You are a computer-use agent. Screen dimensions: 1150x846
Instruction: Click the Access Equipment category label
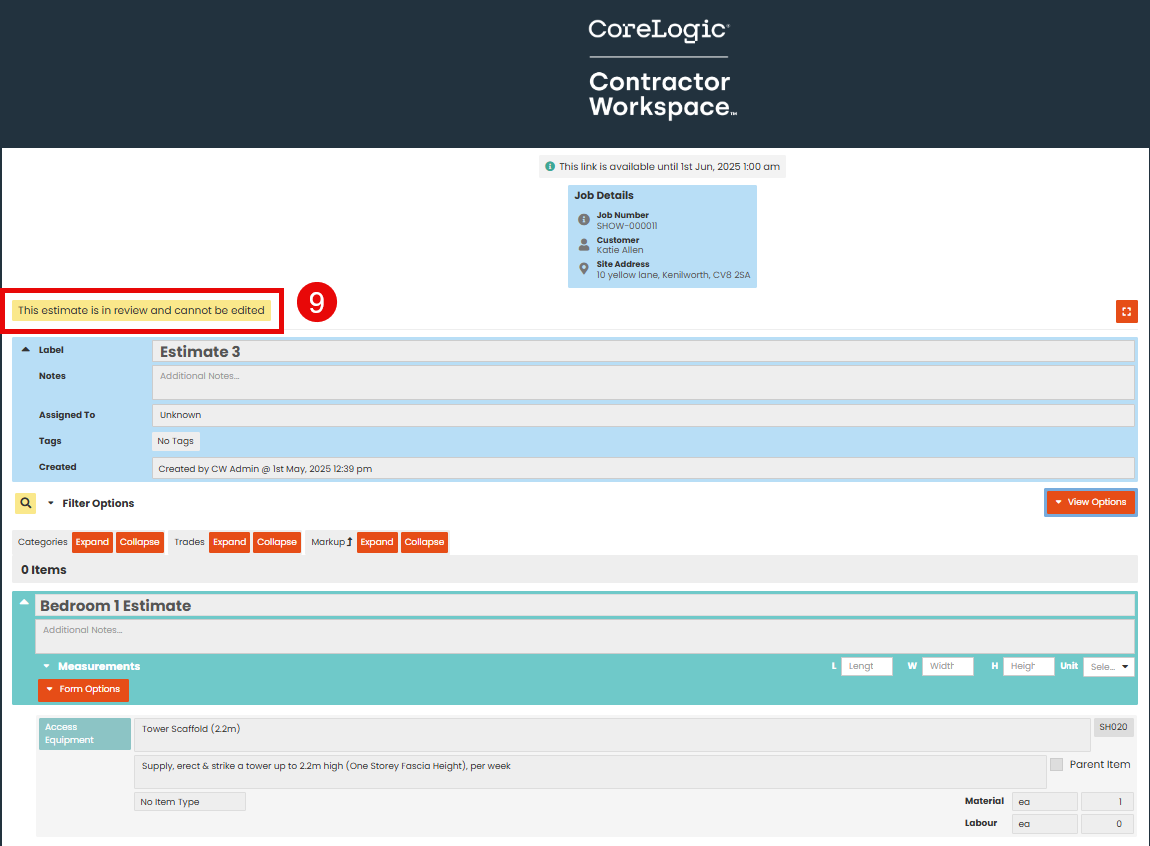click(x=85, y=734)
